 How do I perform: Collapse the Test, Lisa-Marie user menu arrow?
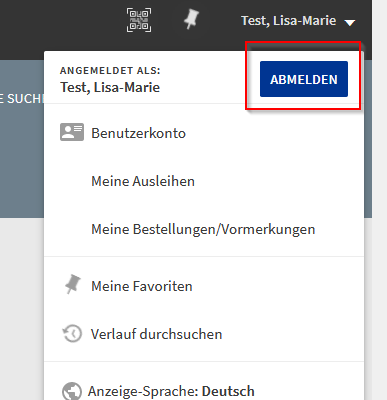point(350,23)
